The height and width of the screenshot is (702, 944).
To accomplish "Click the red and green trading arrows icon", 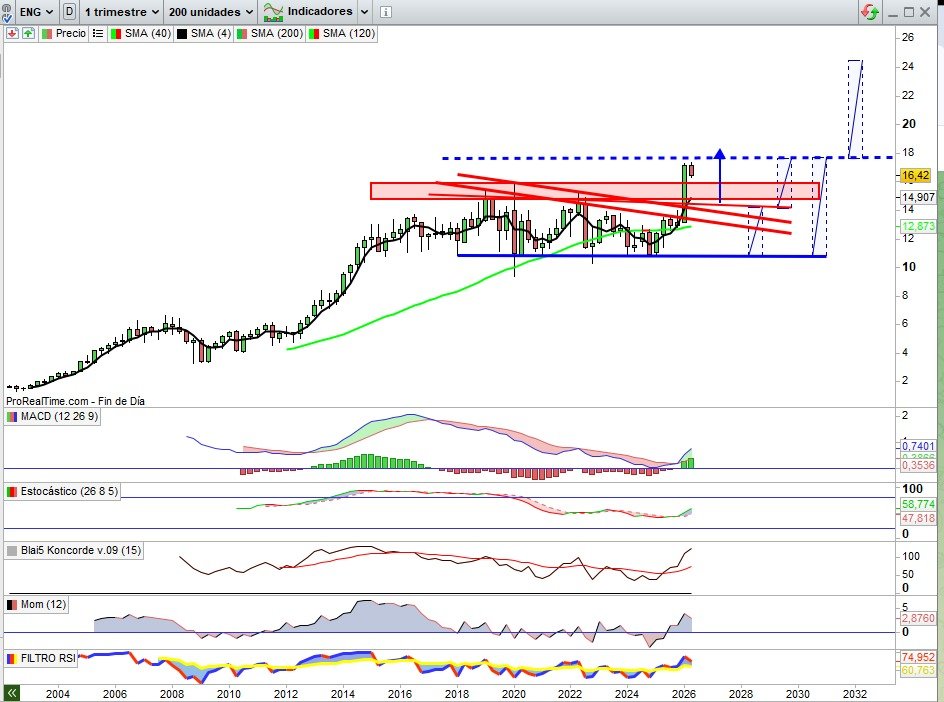I will coord(869,11).
